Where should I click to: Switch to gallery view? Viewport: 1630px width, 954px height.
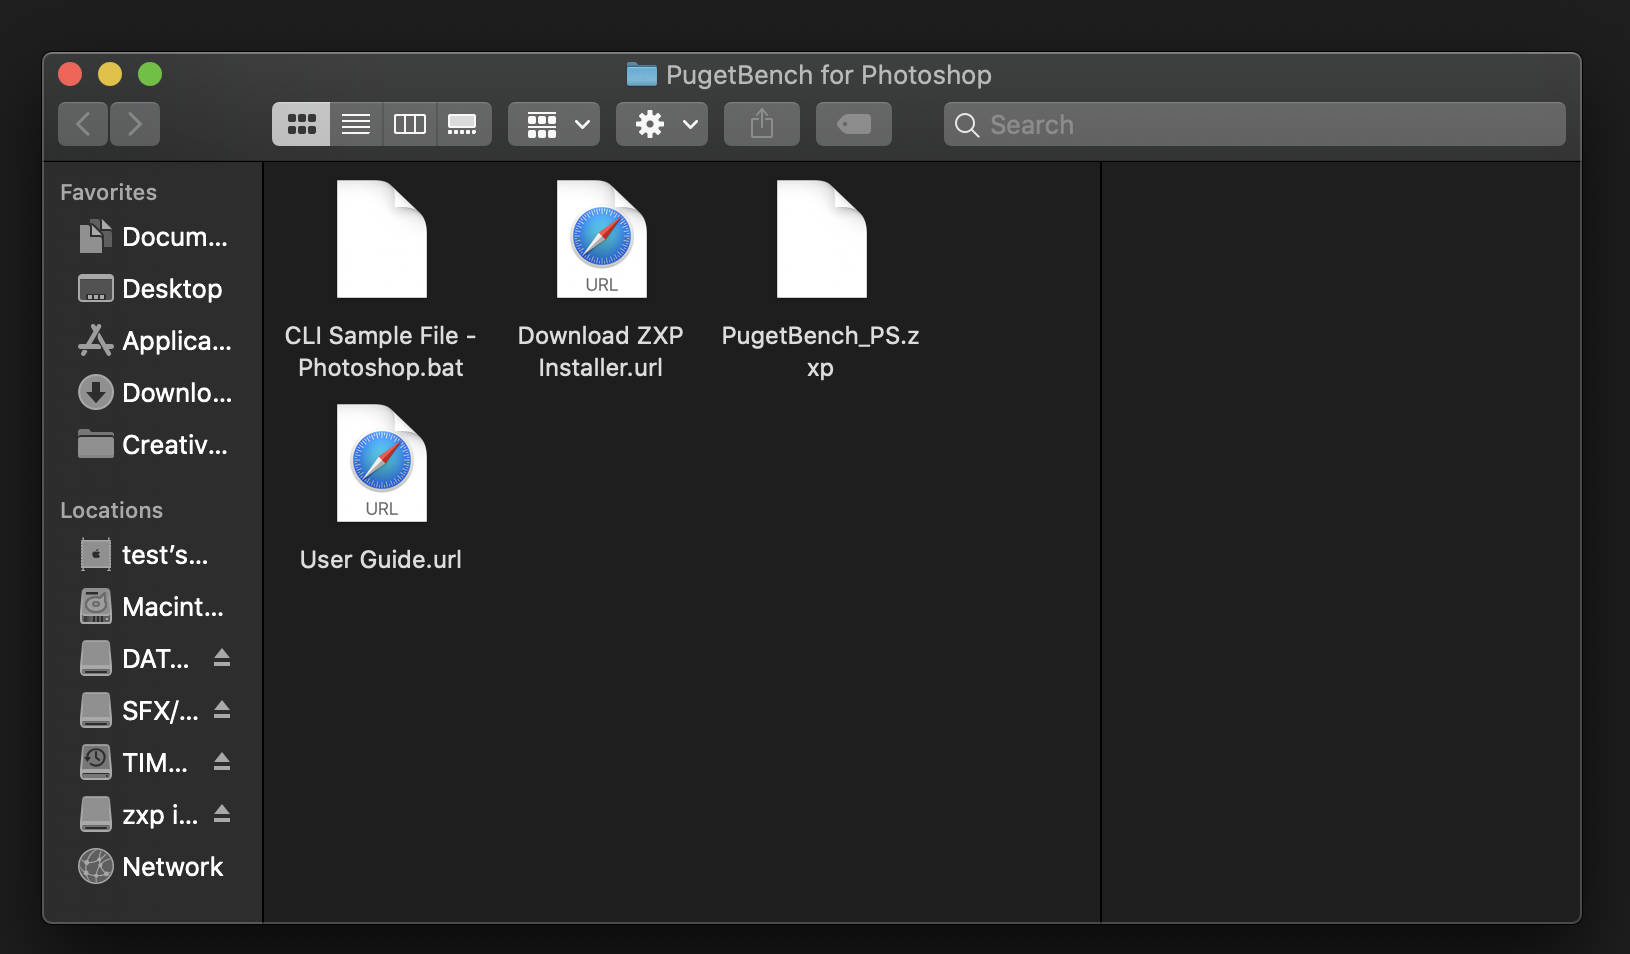[463, 124]
